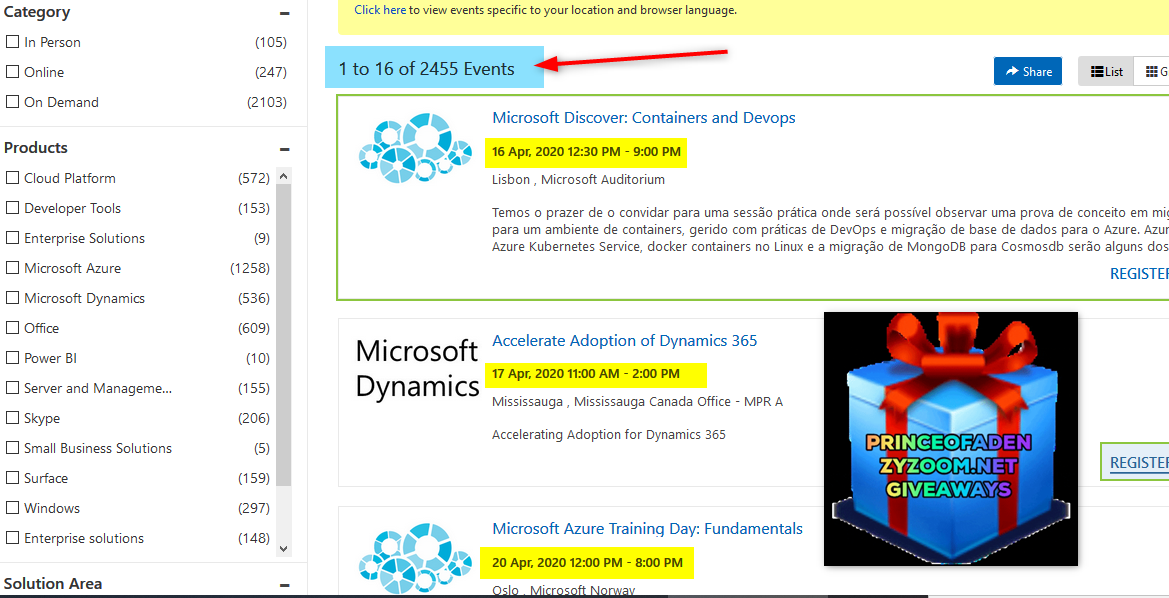Click the 20 Apr, 2020 event date text
This screenshot has width=1169, height=598.
point(587,562)
